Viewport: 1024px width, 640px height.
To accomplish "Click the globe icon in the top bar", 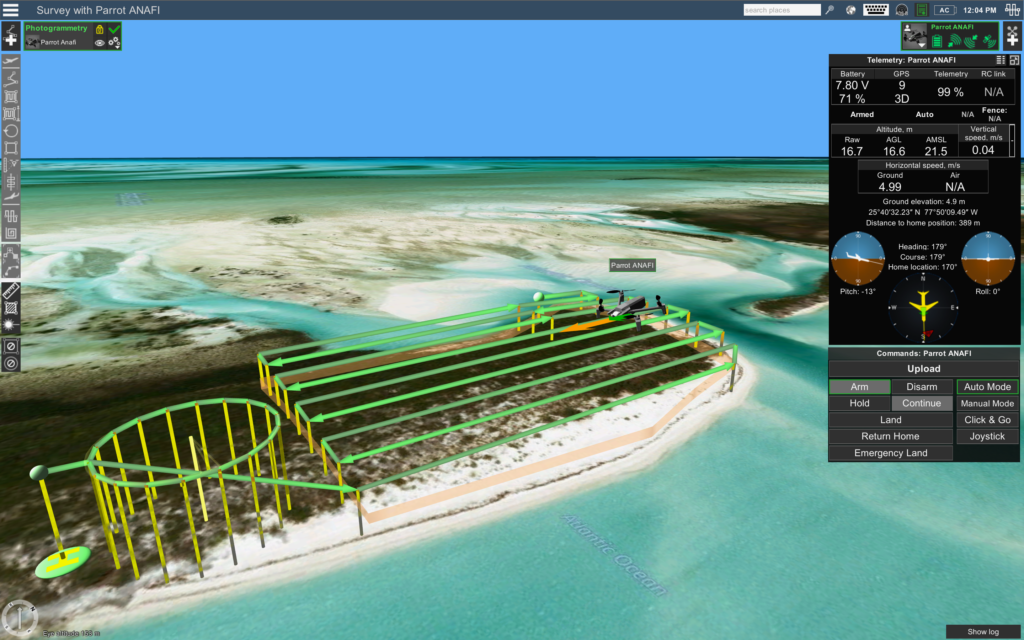I will coord(851,10).
